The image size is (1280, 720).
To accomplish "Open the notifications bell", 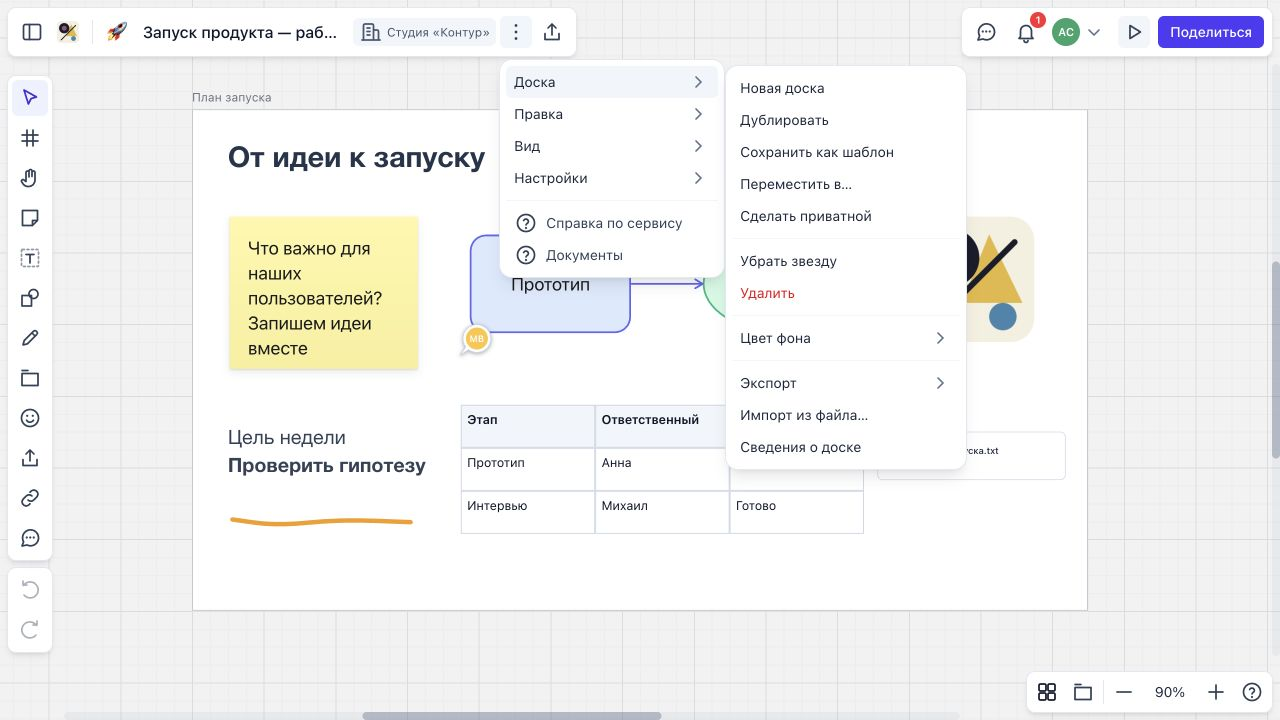I will (x=1026, y=32).
